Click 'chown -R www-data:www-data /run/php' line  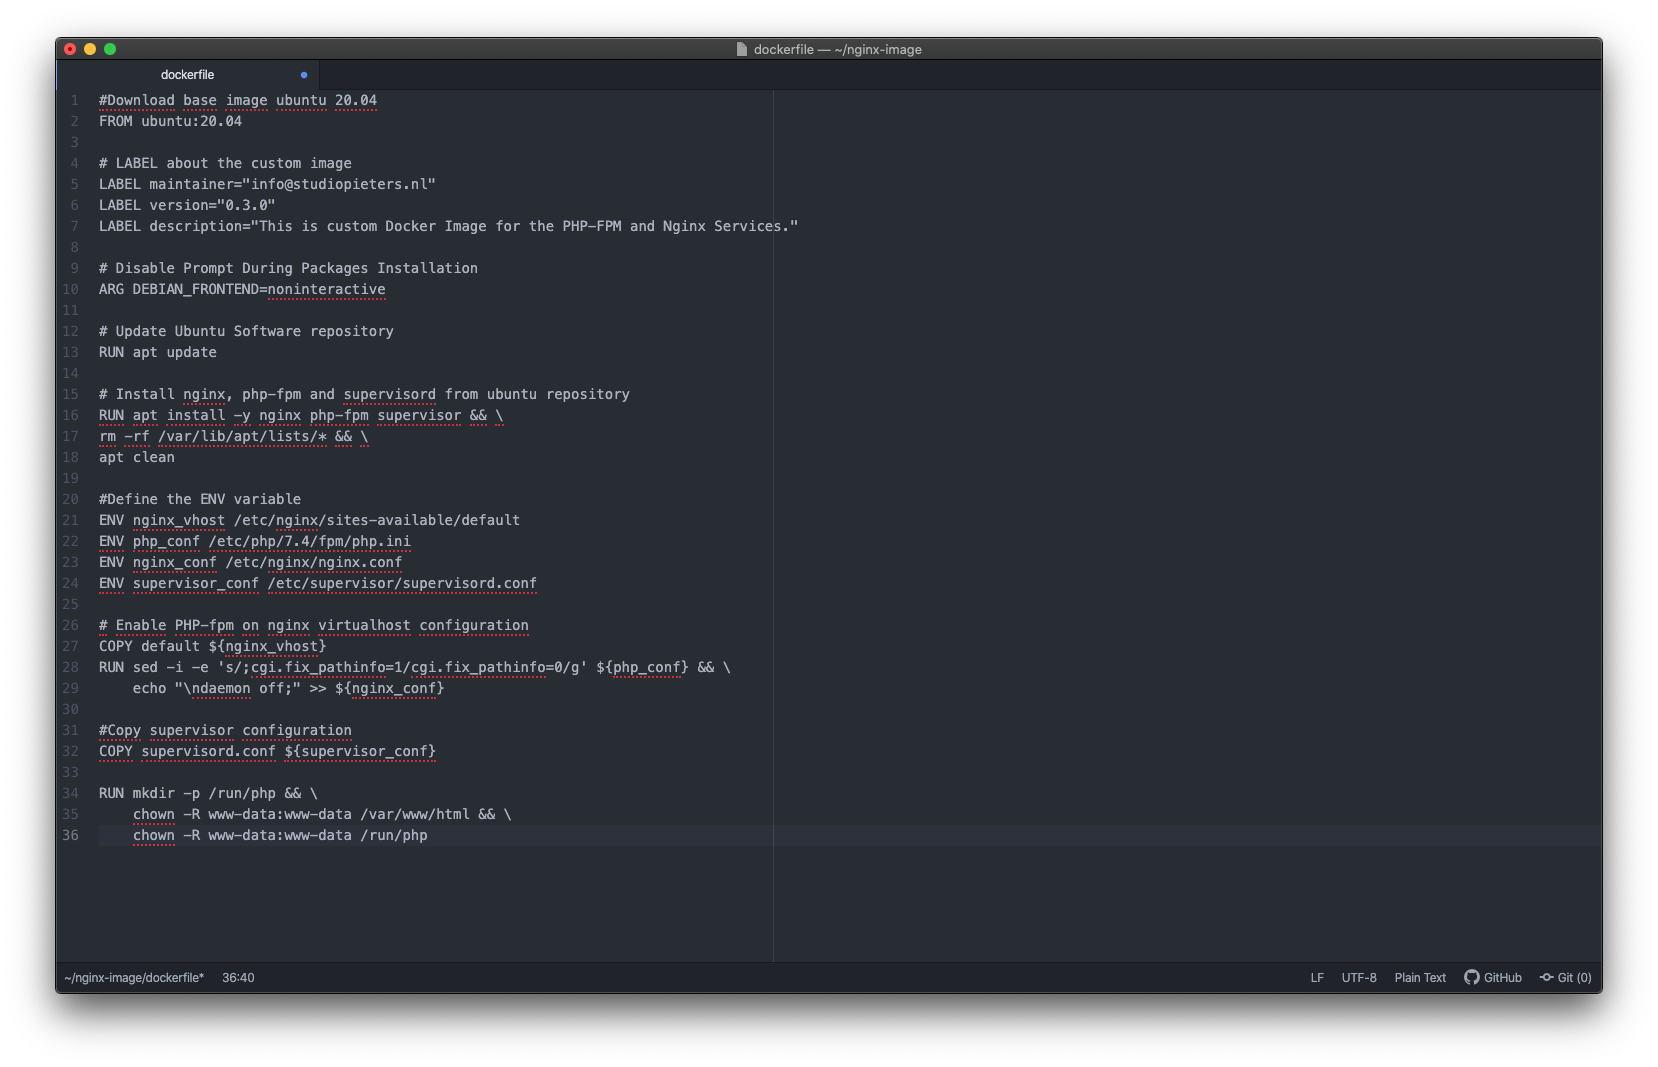coord(280,835)
